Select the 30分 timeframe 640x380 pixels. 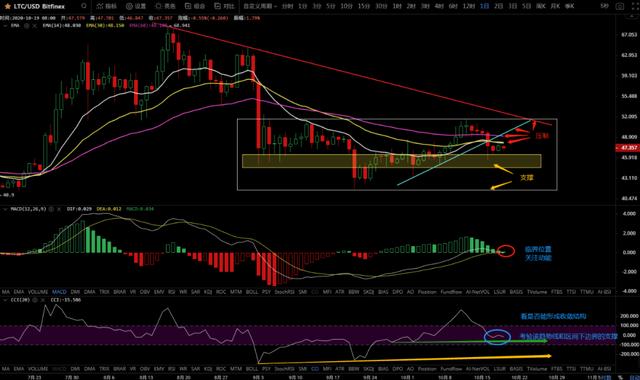coord(381,6)
